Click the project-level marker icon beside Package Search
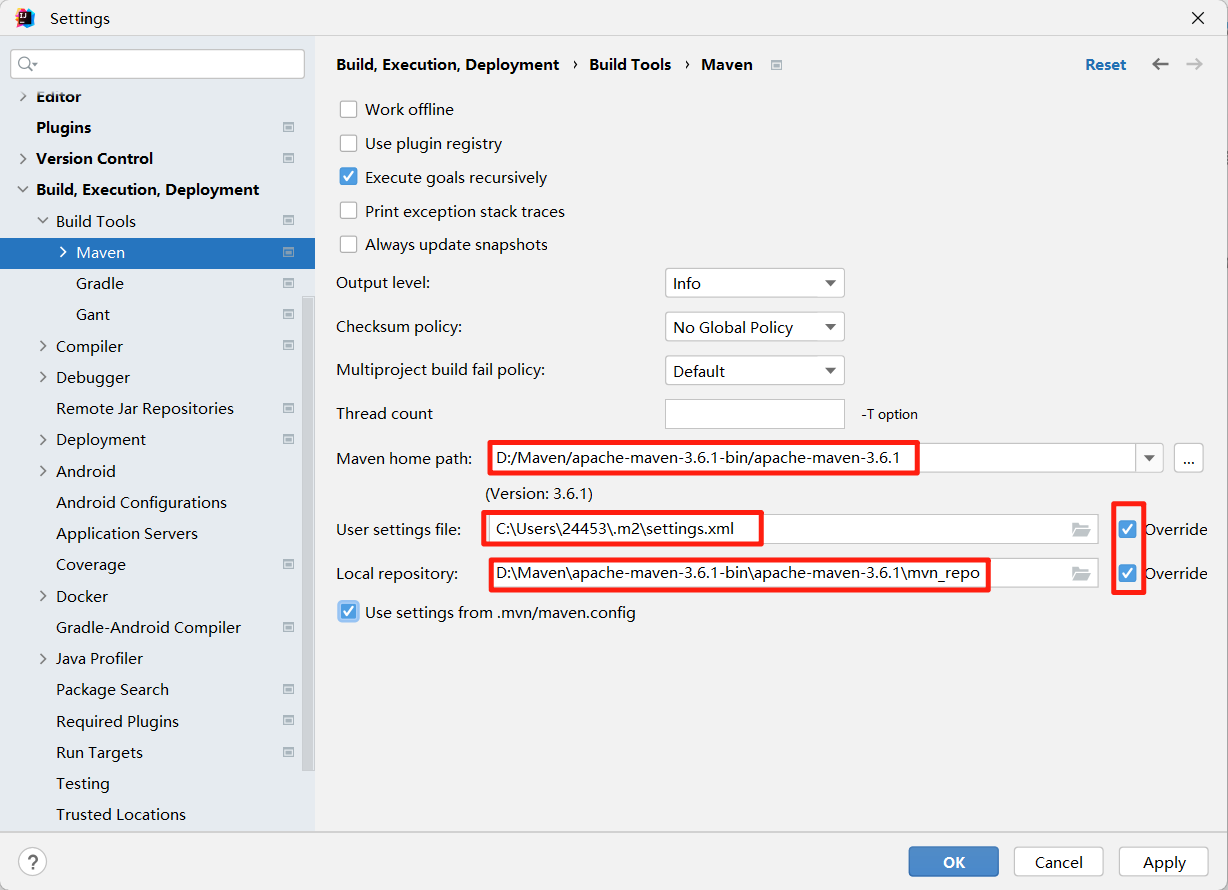 pyautogui.click(x=288, y=689)
